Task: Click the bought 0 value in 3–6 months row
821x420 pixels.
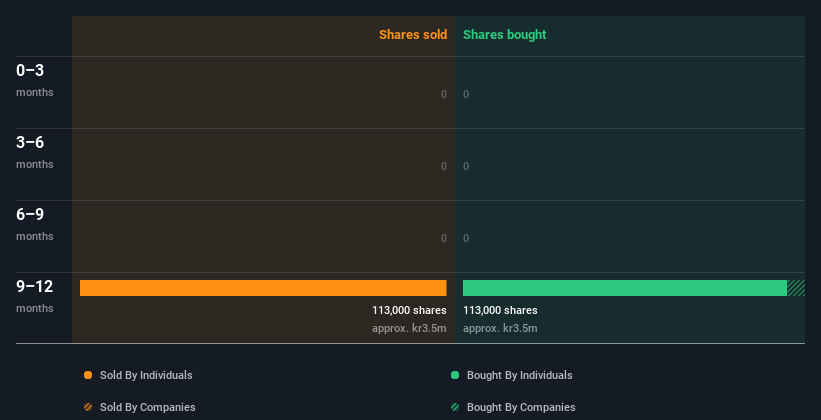Action: coord(466,166)
